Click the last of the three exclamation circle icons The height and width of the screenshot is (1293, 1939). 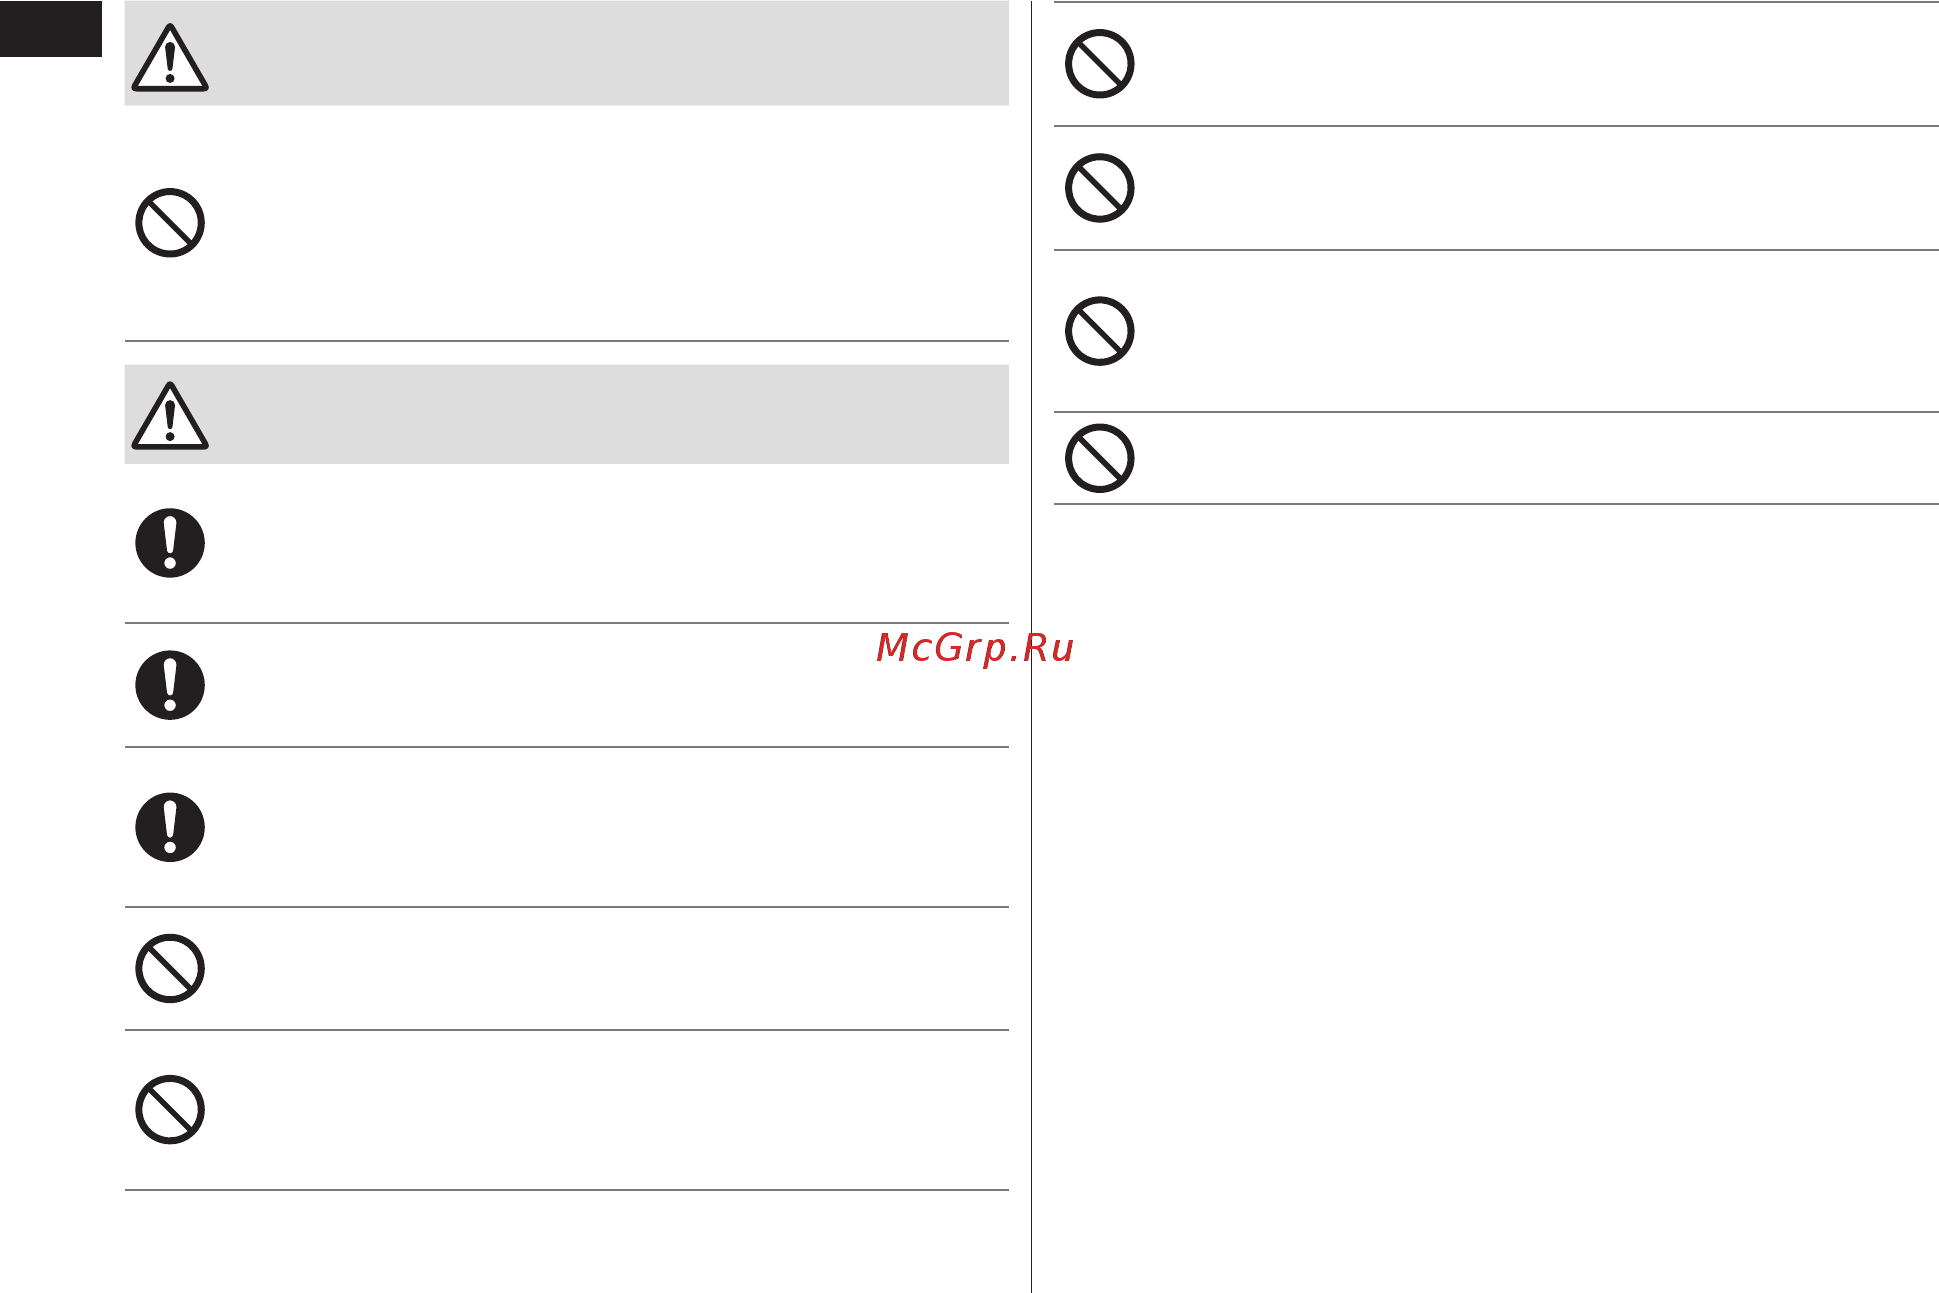pyautogui.click(x=170, y=827)
